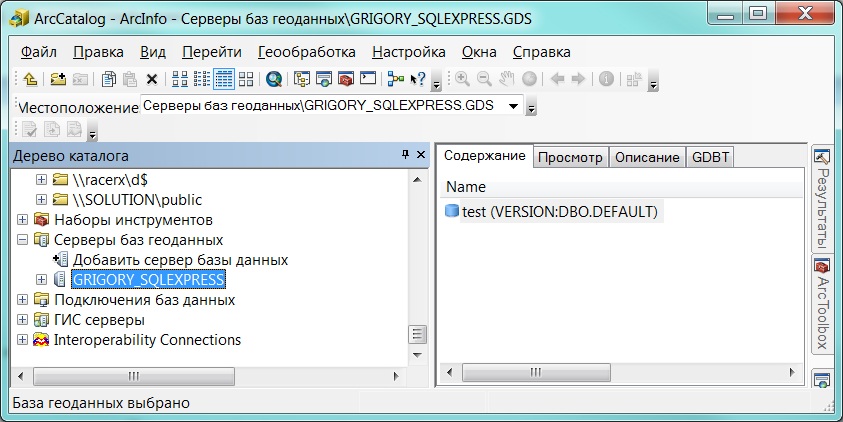Click Connect To Folder icon

58,80
